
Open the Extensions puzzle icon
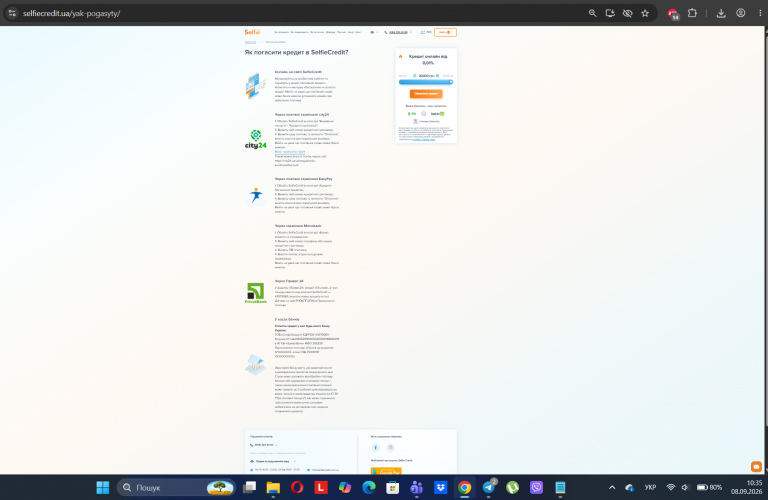[x=692, y=13]
